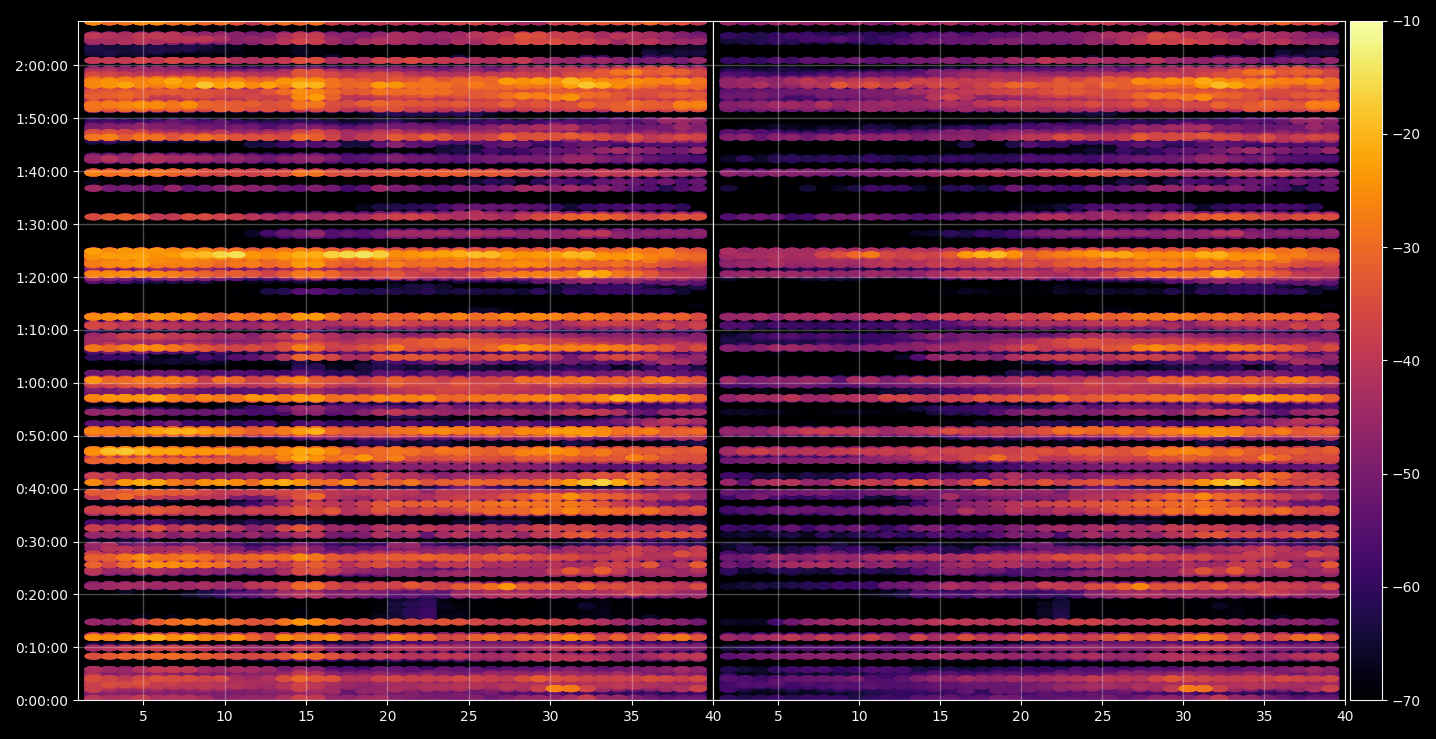
Task: Click x-axis label 5 under the right heatmap
Action: click(777, 716)
